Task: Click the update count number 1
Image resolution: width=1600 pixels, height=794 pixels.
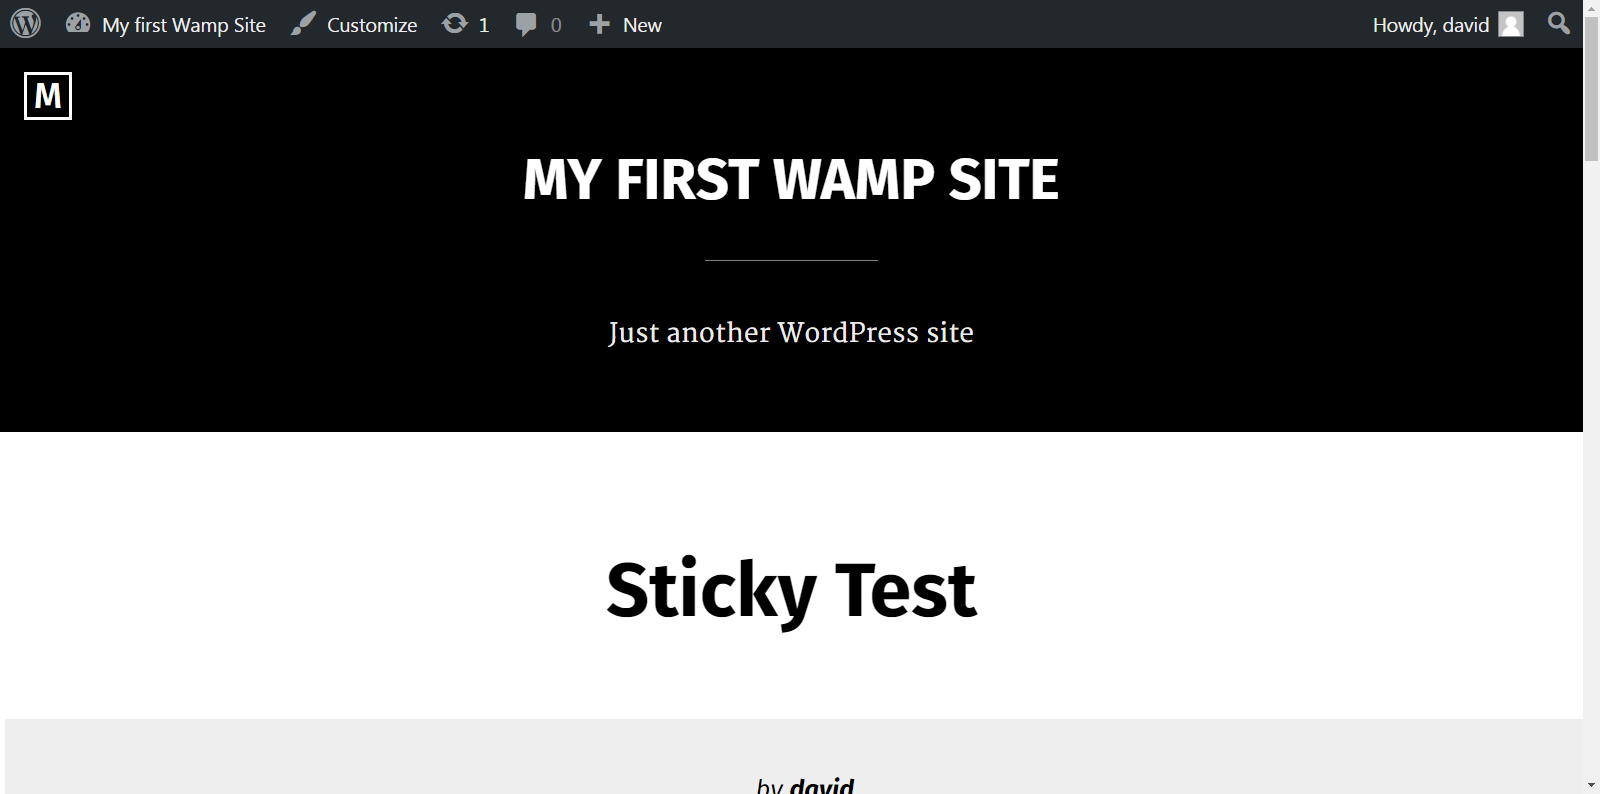Action: pyautogui.click(x=484, y=25)
